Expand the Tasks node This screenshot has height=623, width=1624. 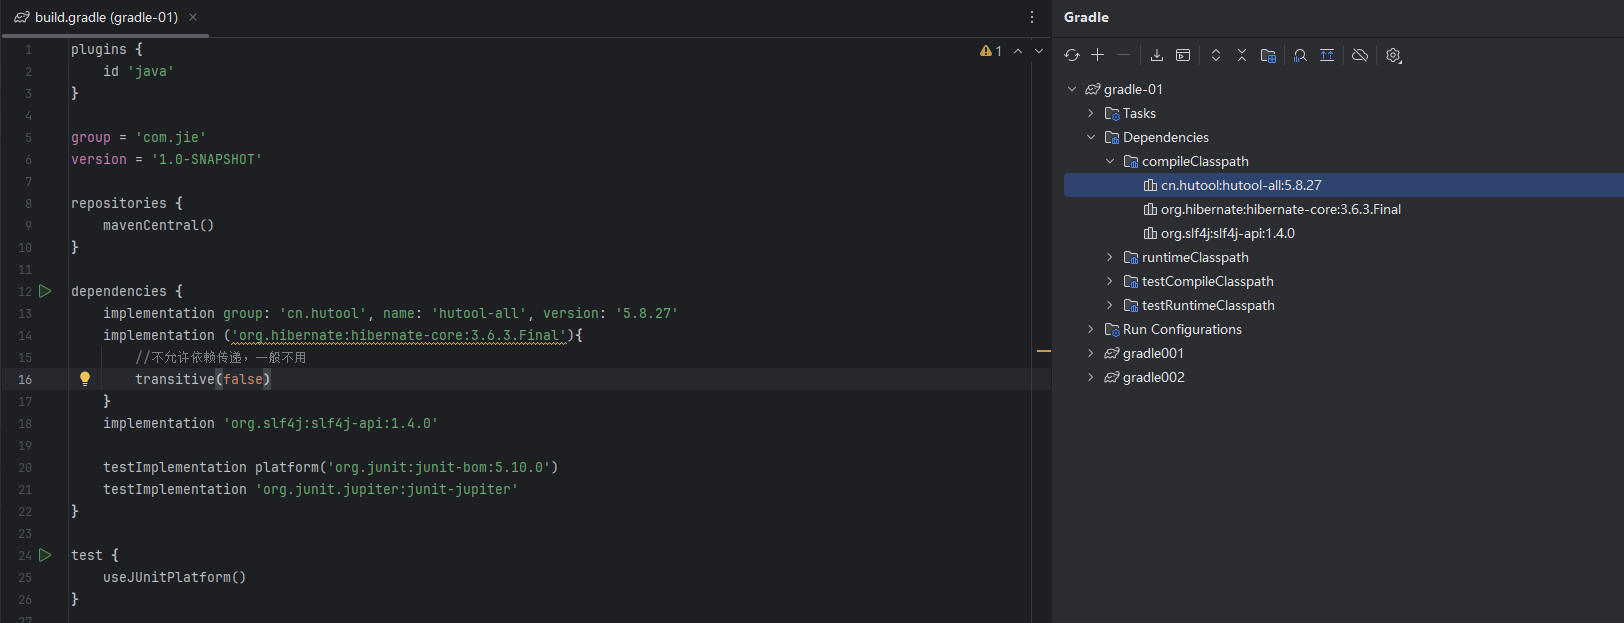[x=1091, y=113]
